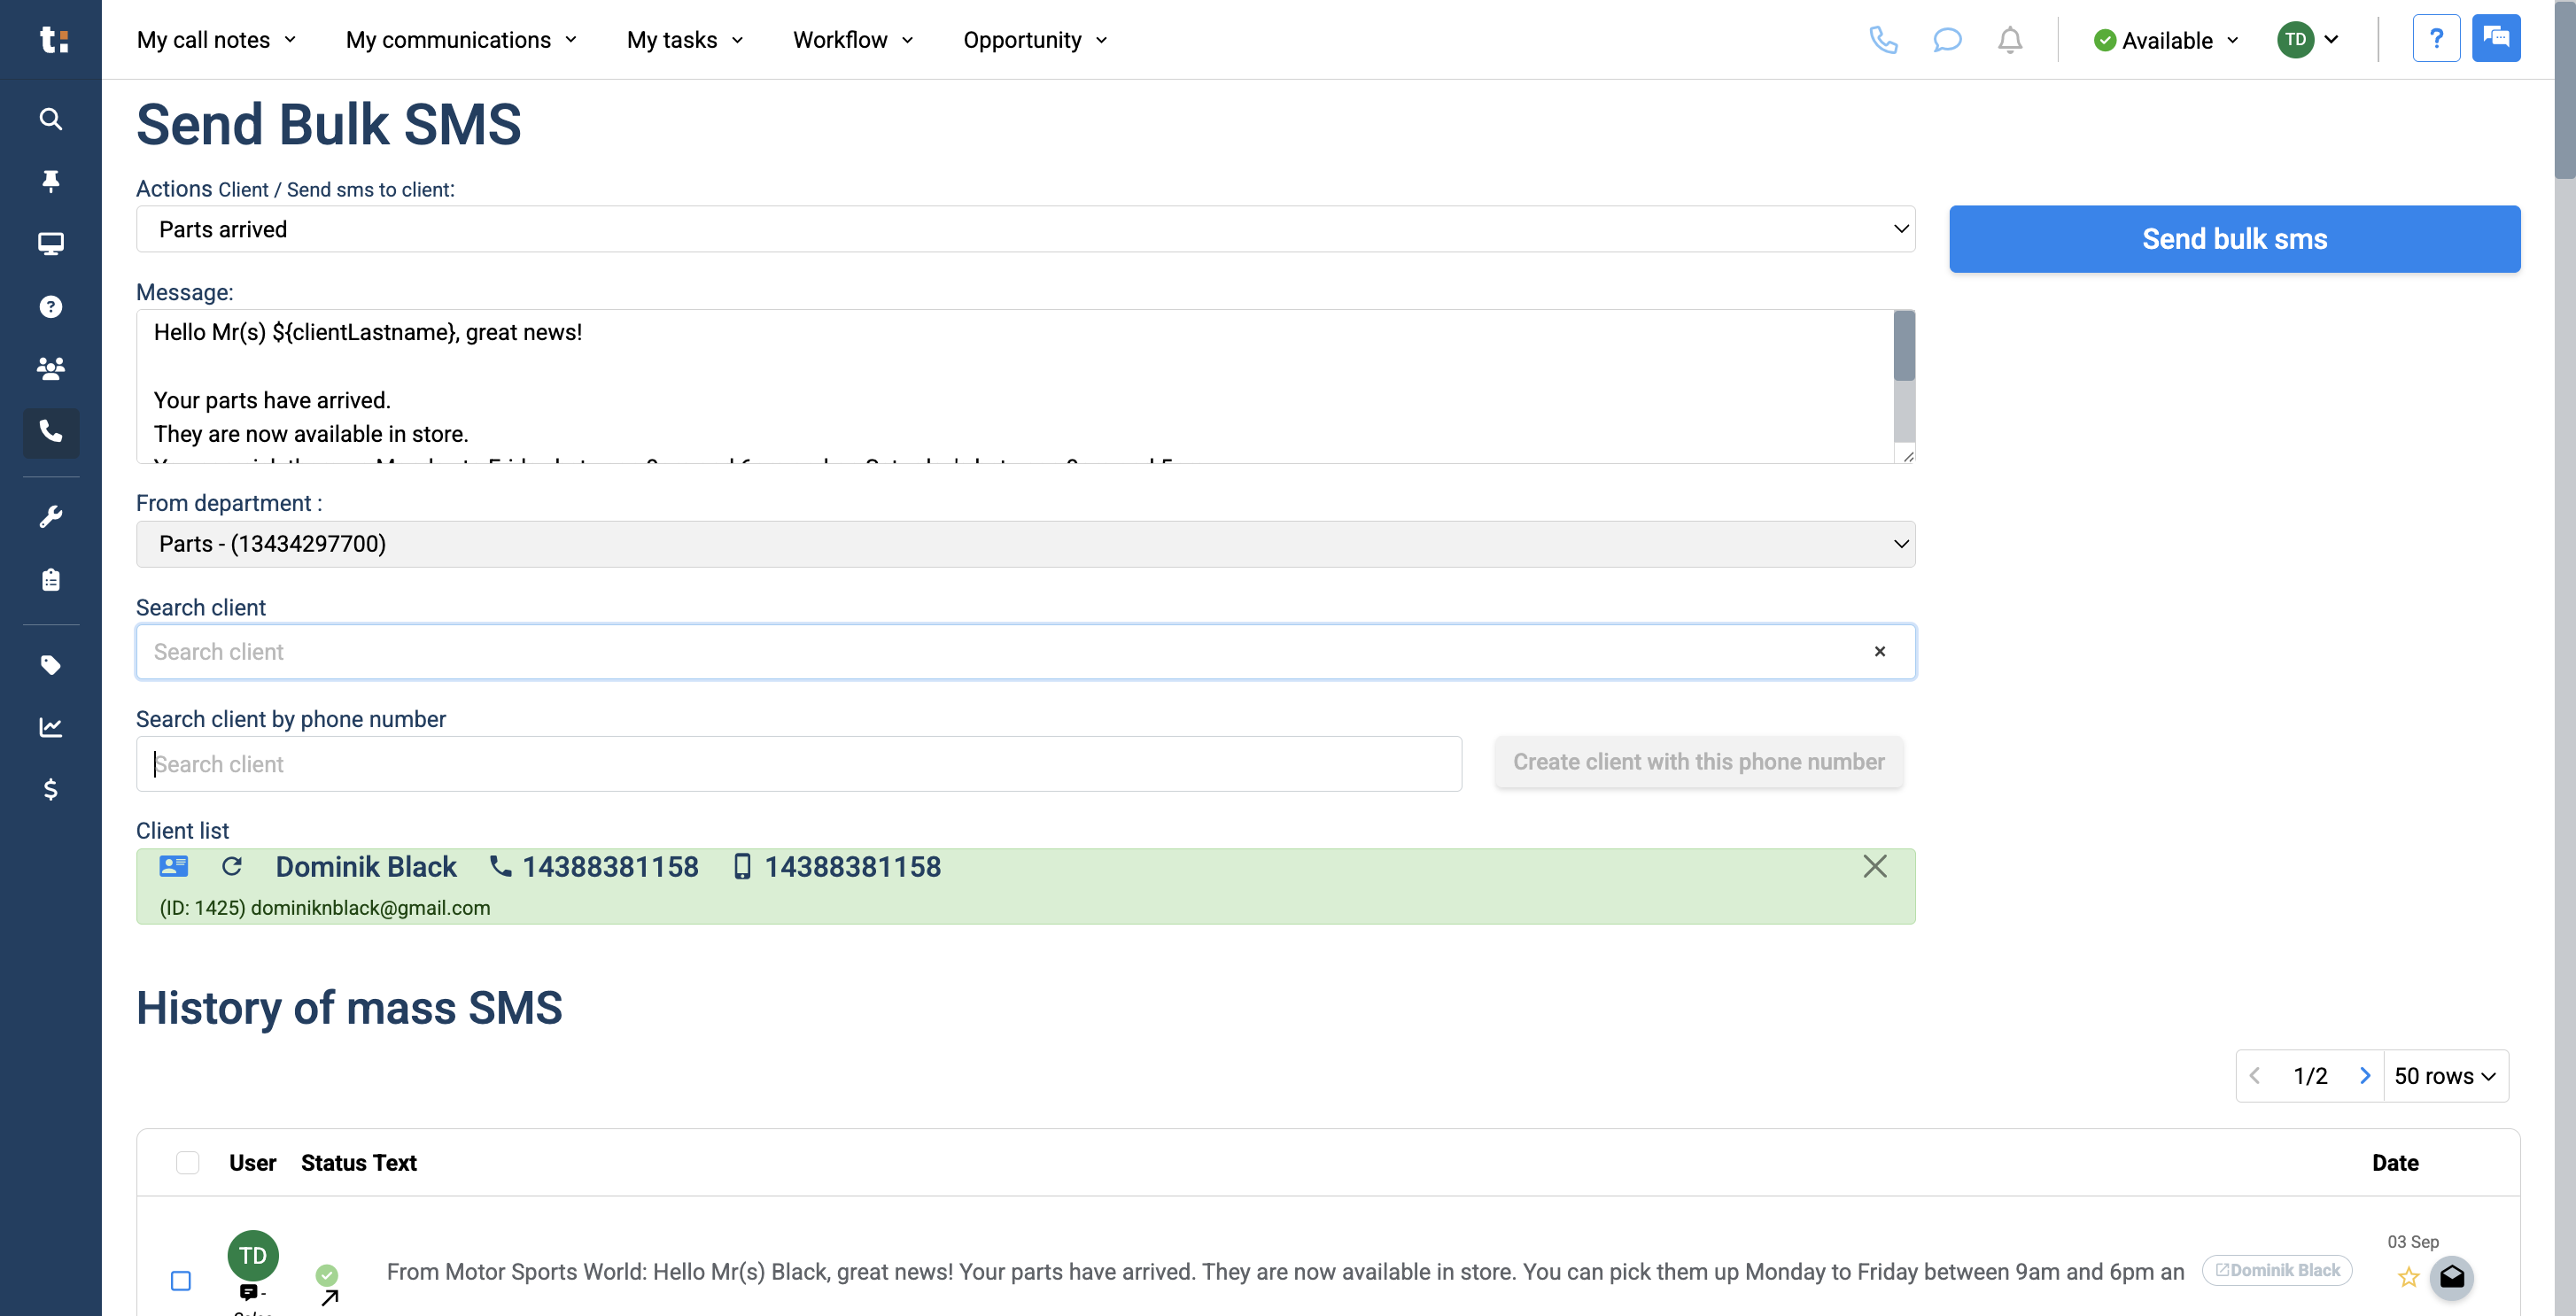
Task: Click the tag icon in the sidebar
Action: 50,664
